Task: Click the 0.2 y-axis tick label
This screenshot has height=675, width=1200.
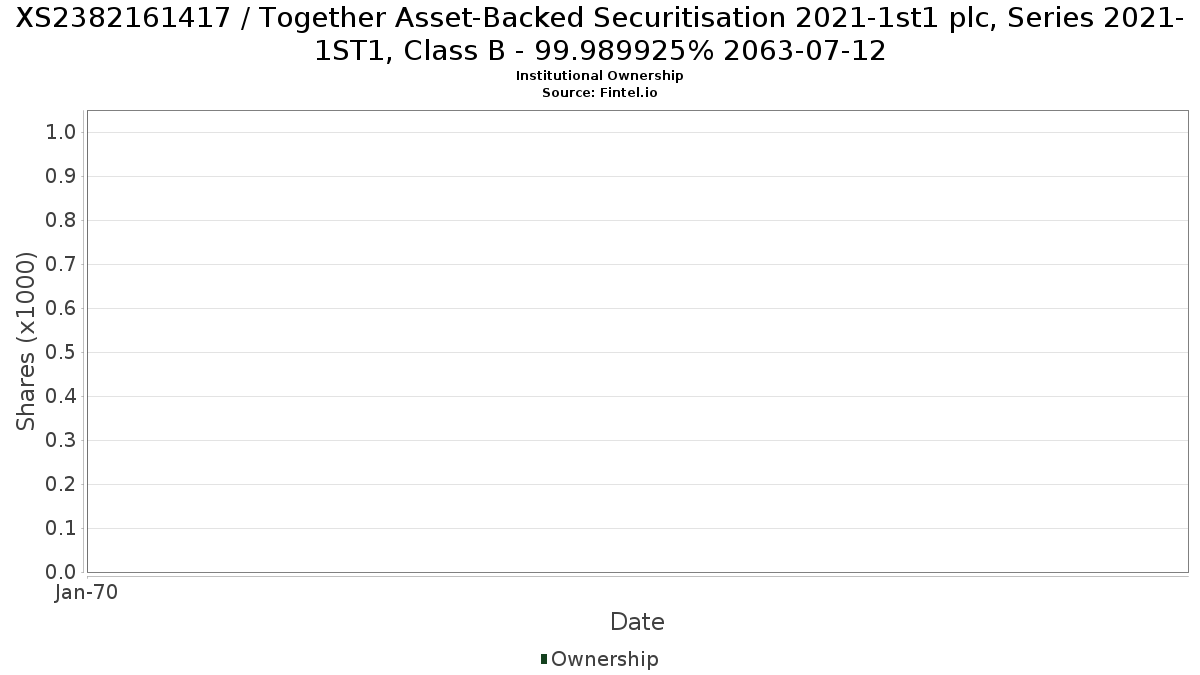Action: click(x=62, y=484)
